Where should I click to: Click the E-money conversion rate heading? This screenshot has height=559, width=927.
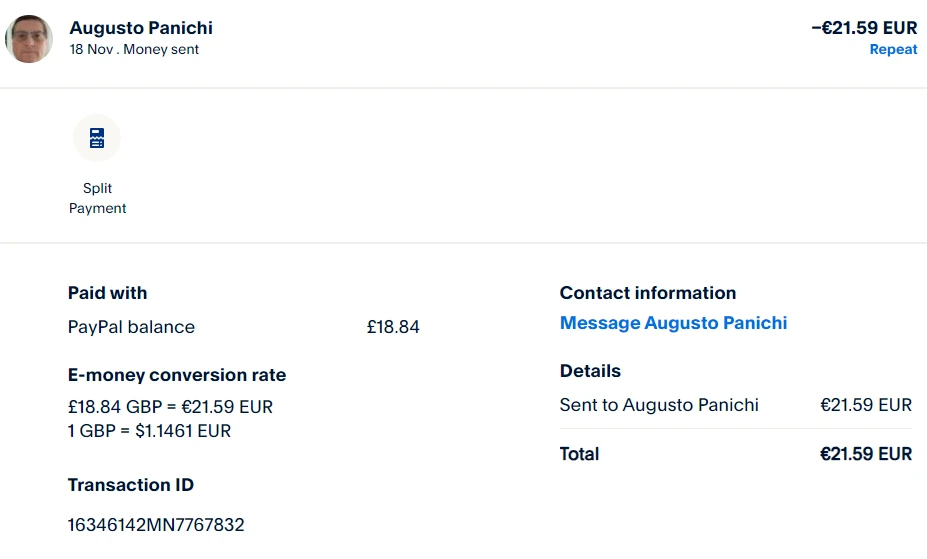(177, 376)
